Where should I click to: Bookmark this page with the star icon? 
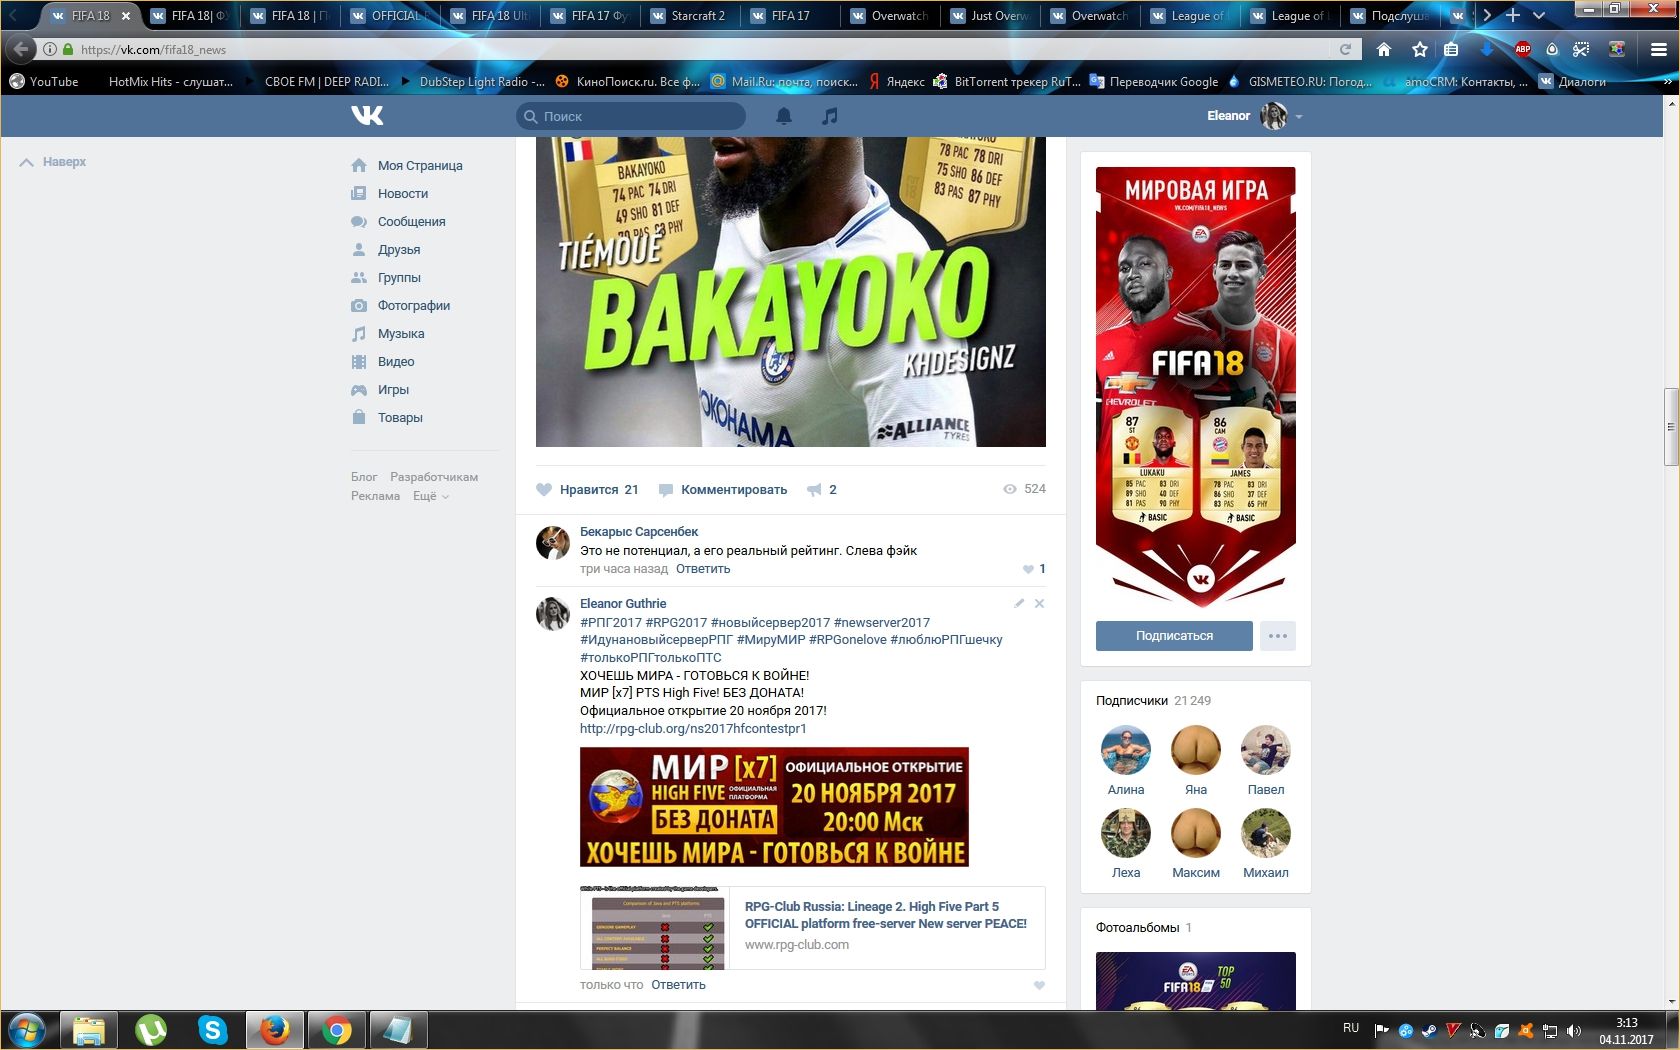click(x=1419, y=49)
